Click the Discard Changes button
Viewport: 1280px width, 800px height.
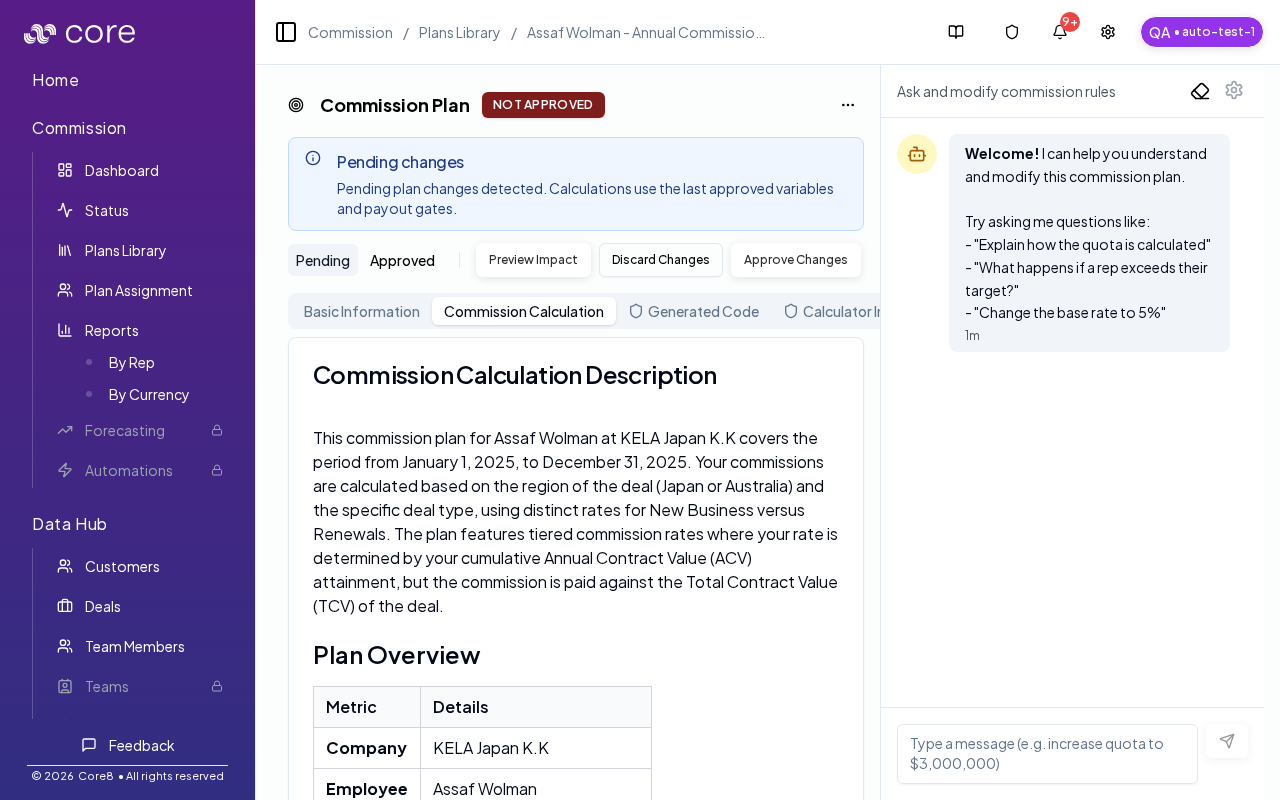(660, 260)
